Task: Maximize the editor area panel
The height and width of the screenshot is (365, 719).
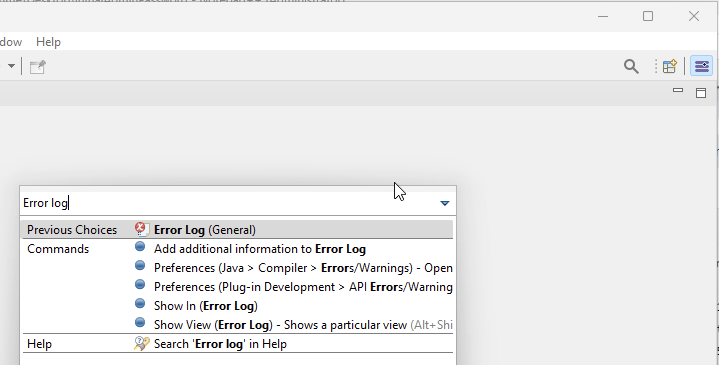Action: click(701, 93)
